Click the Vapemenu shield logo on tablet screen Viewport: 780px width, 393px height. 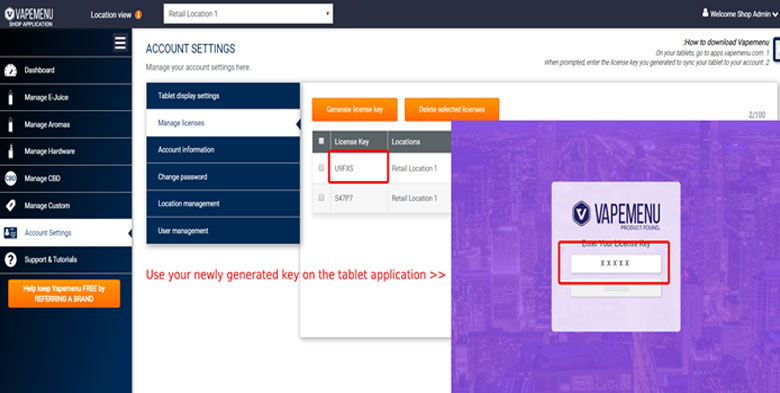click(x=581, y=213)
